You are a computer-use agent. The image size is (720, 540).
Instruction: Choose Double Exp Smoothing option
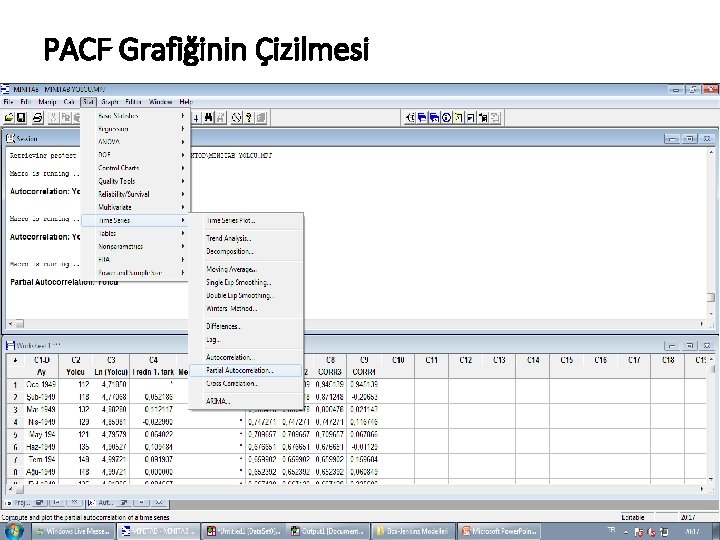[x=246, y=295]
